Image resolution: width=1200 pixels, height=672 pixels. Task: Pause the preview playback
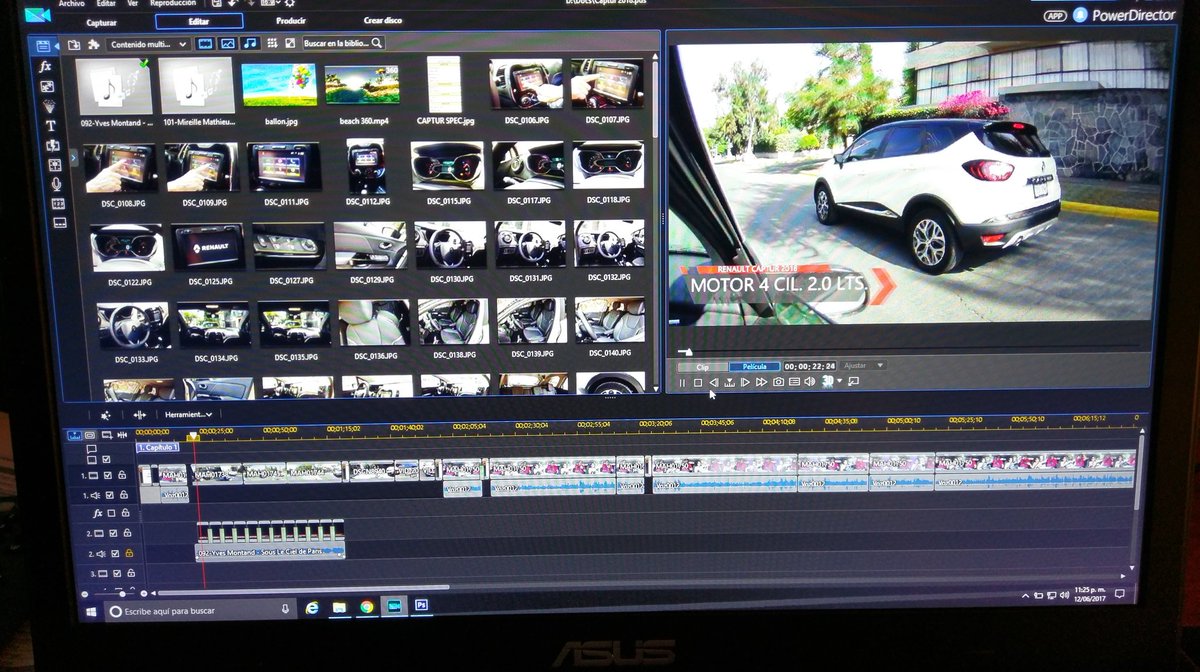tap(682, 382)
